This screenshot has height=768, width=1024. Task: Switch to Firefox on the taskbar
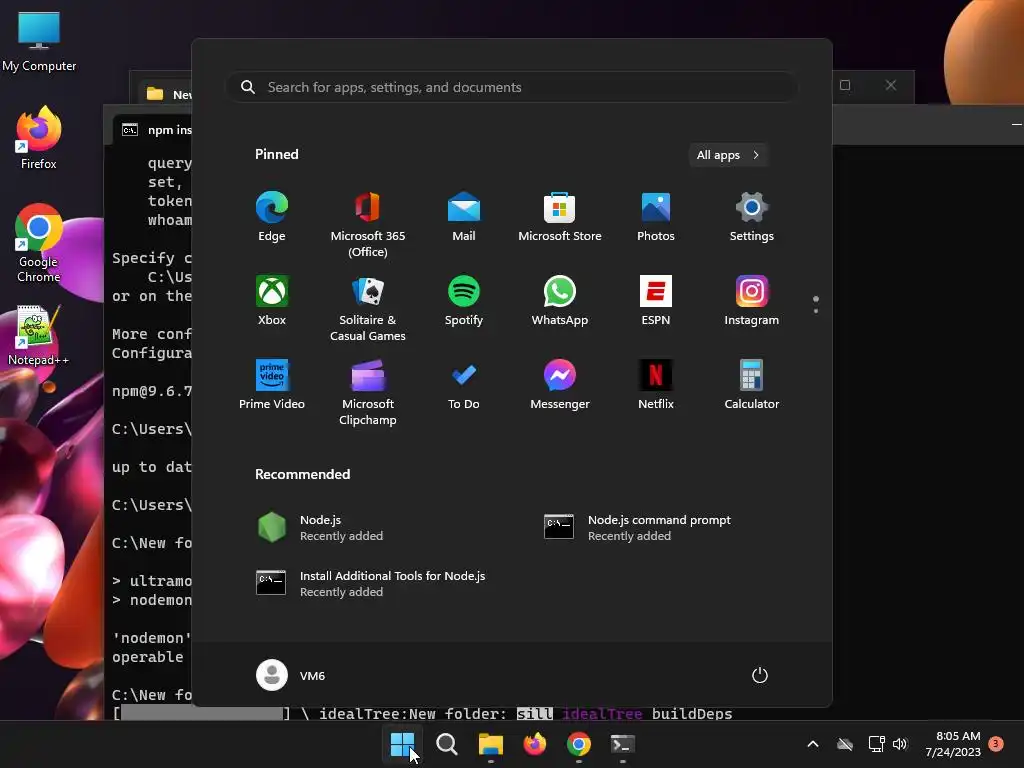pyautogui.click(x=535, y=744)
